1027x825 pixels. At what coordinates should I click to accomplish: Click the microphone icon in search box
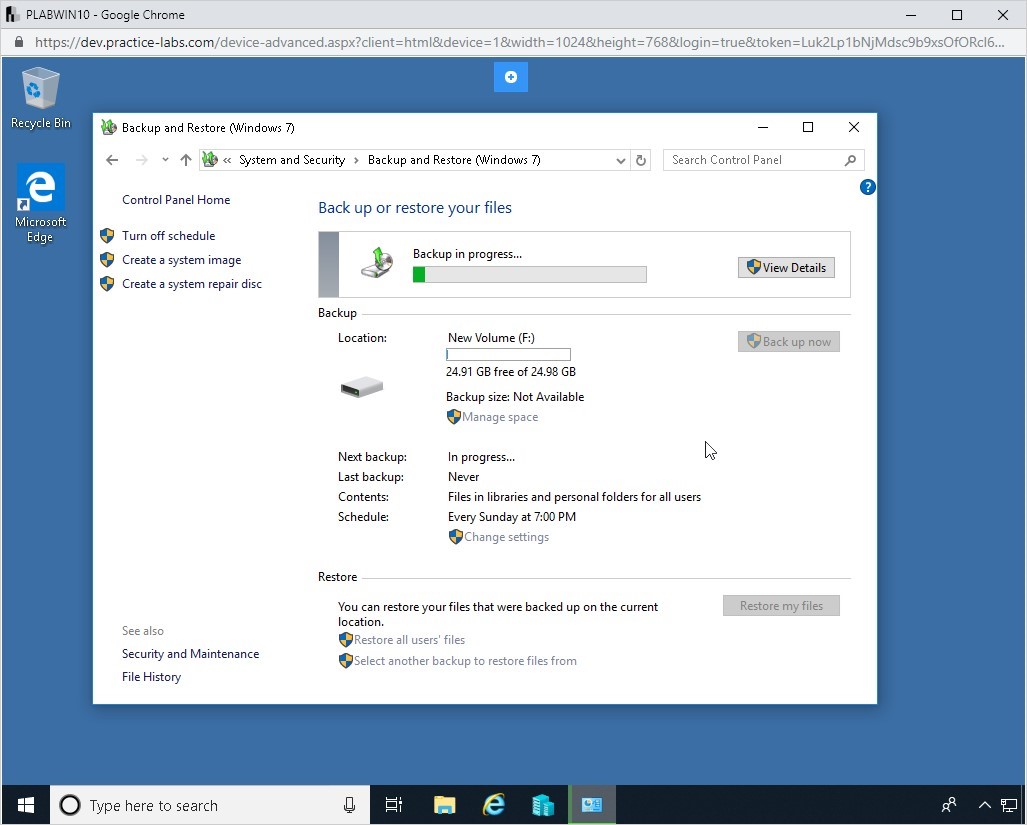click(x=350, y=805)
